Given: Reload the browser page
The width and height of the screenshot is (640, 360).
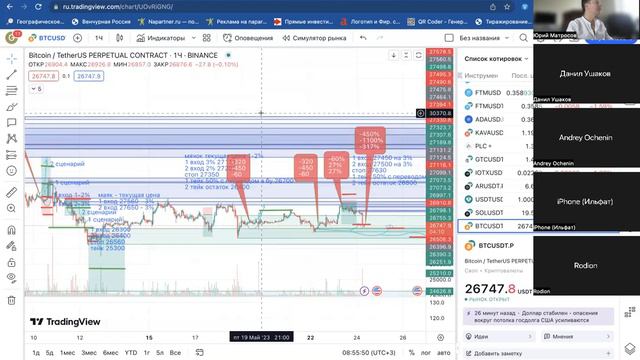Looking at the screenshot, I should [38, 7].
